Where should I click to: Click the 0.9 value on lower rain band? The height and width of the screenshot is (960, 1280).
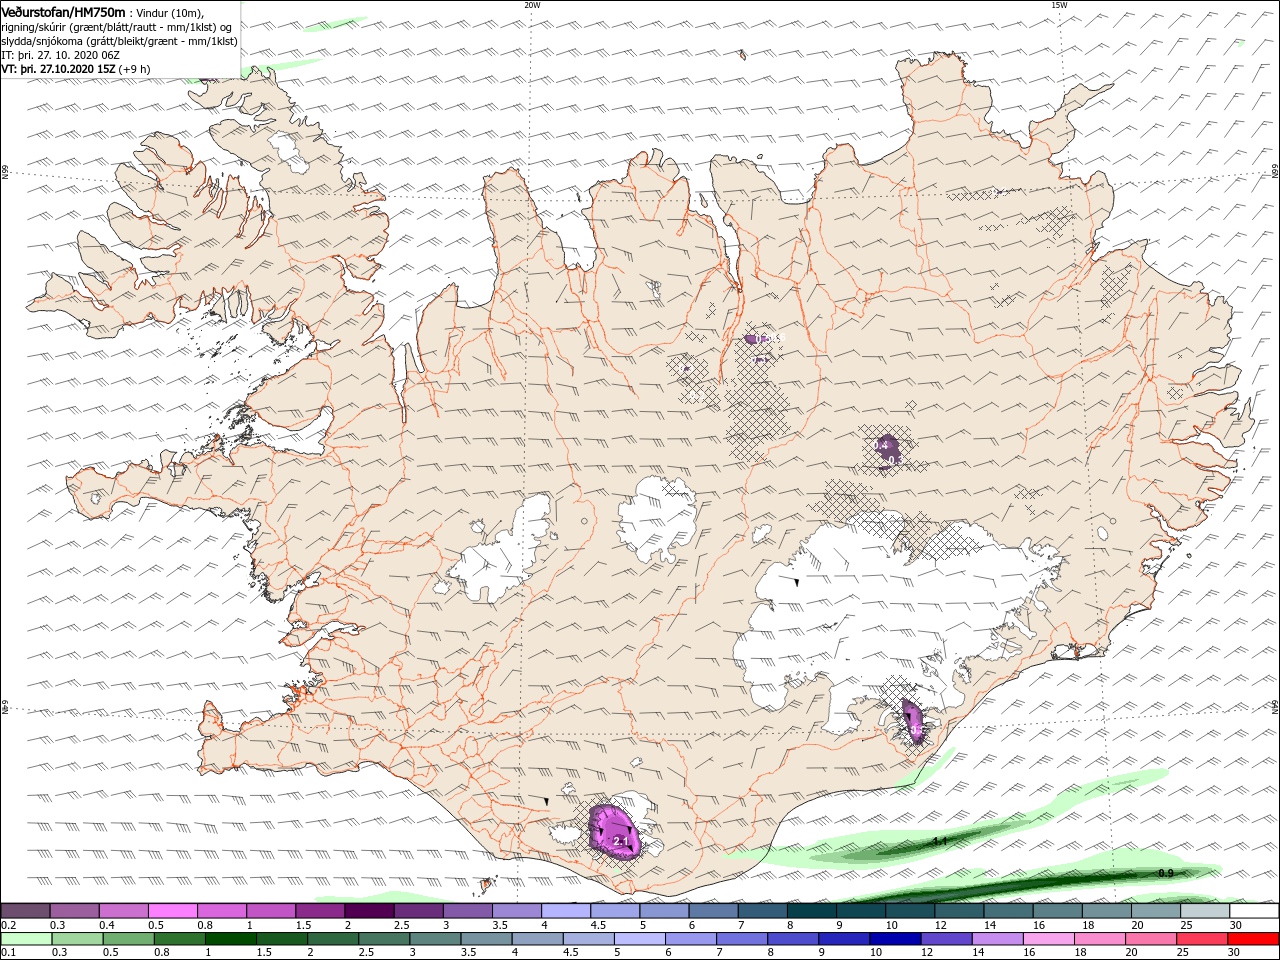(x=1166, y=873)
